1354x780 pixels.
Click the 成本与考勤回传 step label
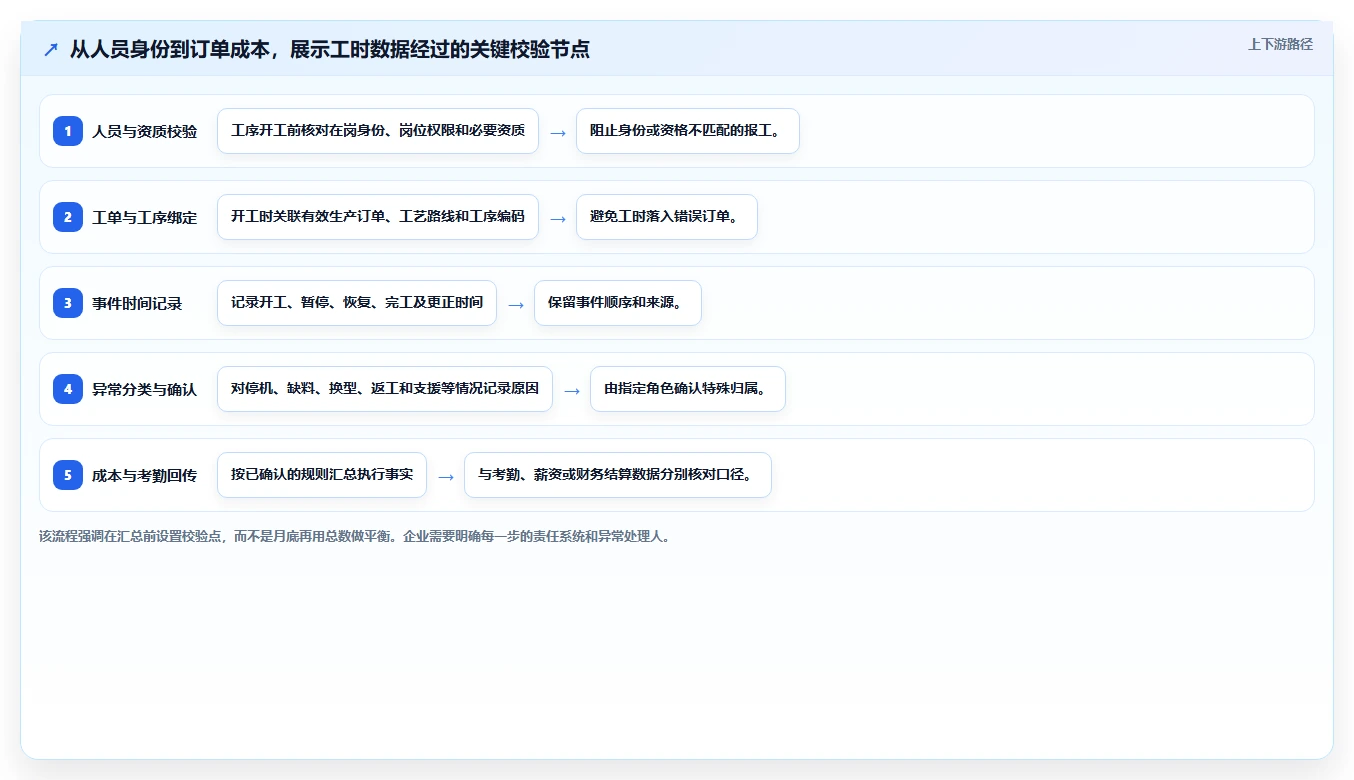click(x=145, y=475)
